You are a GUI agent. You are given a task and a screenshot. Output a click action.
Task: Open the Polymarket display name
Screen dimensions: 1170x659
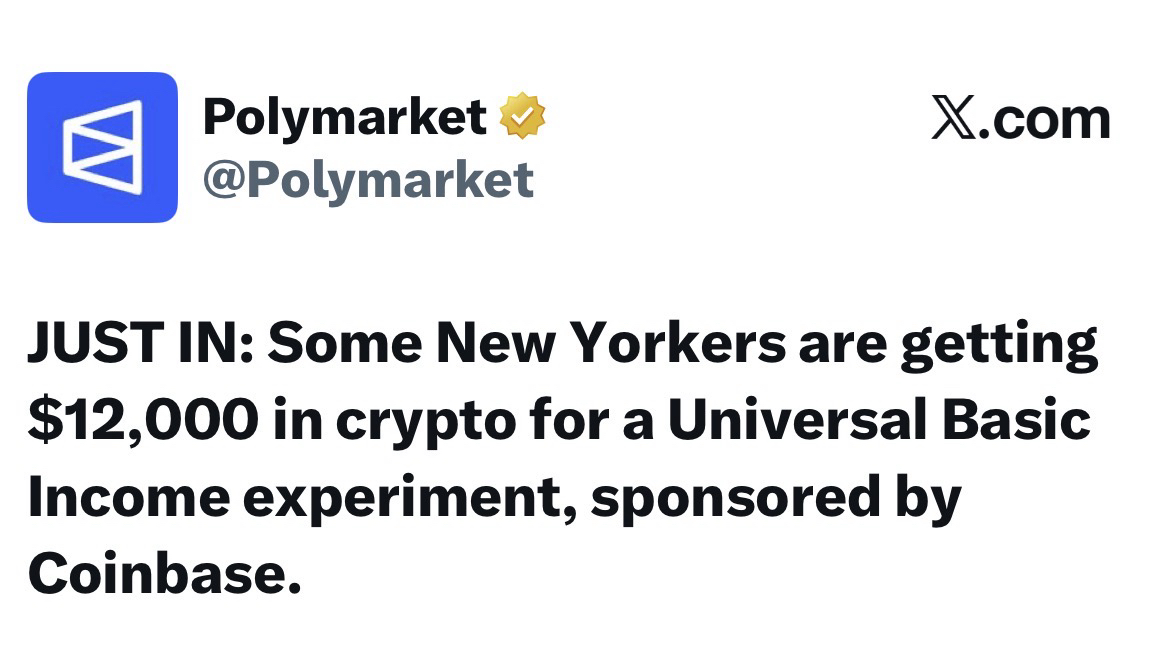point(344,117)
